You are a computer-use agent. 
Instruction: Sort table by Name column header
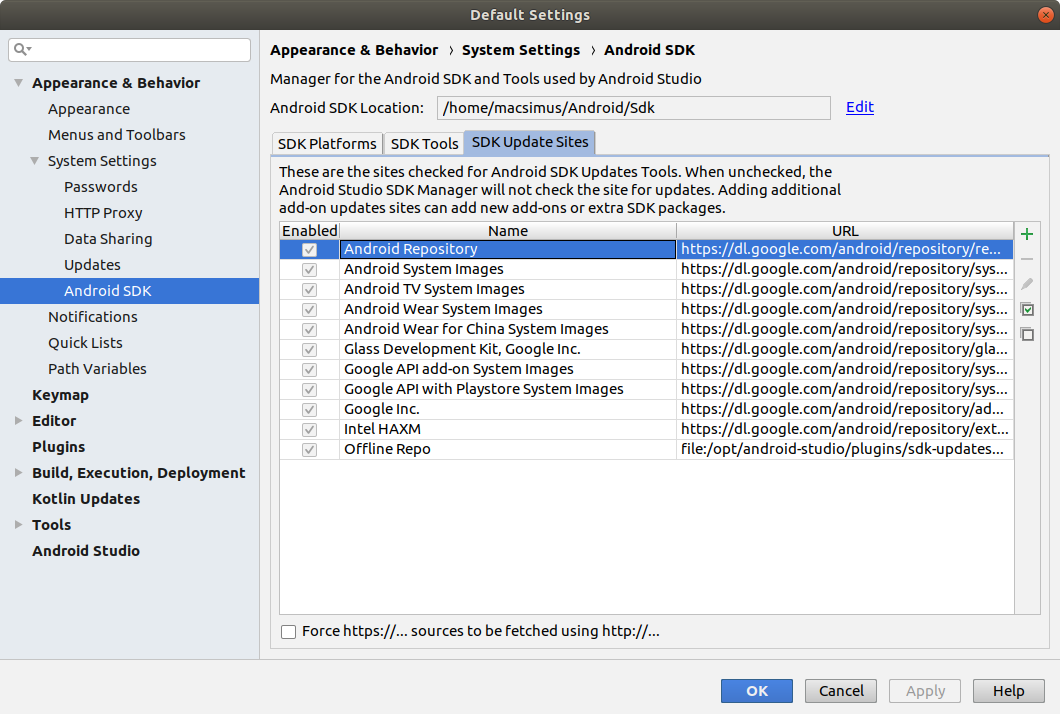[508, 231]
